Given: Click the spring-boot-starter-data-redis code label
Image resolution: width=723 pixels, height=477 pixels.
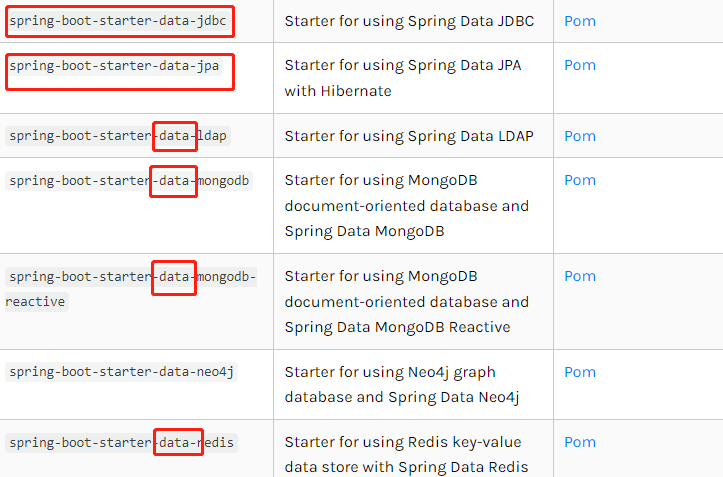Looking at the screenshot, I should point(122,443).
